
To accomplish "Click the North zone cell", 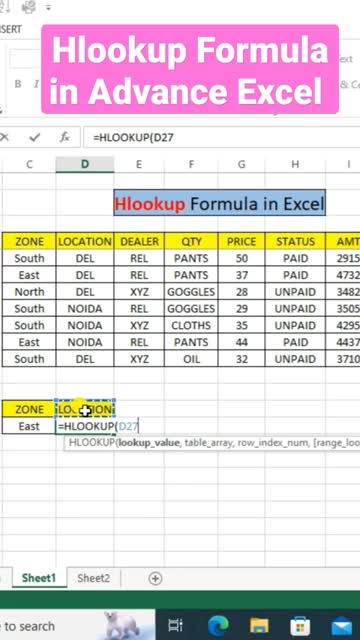I will [x=29, y=292].
